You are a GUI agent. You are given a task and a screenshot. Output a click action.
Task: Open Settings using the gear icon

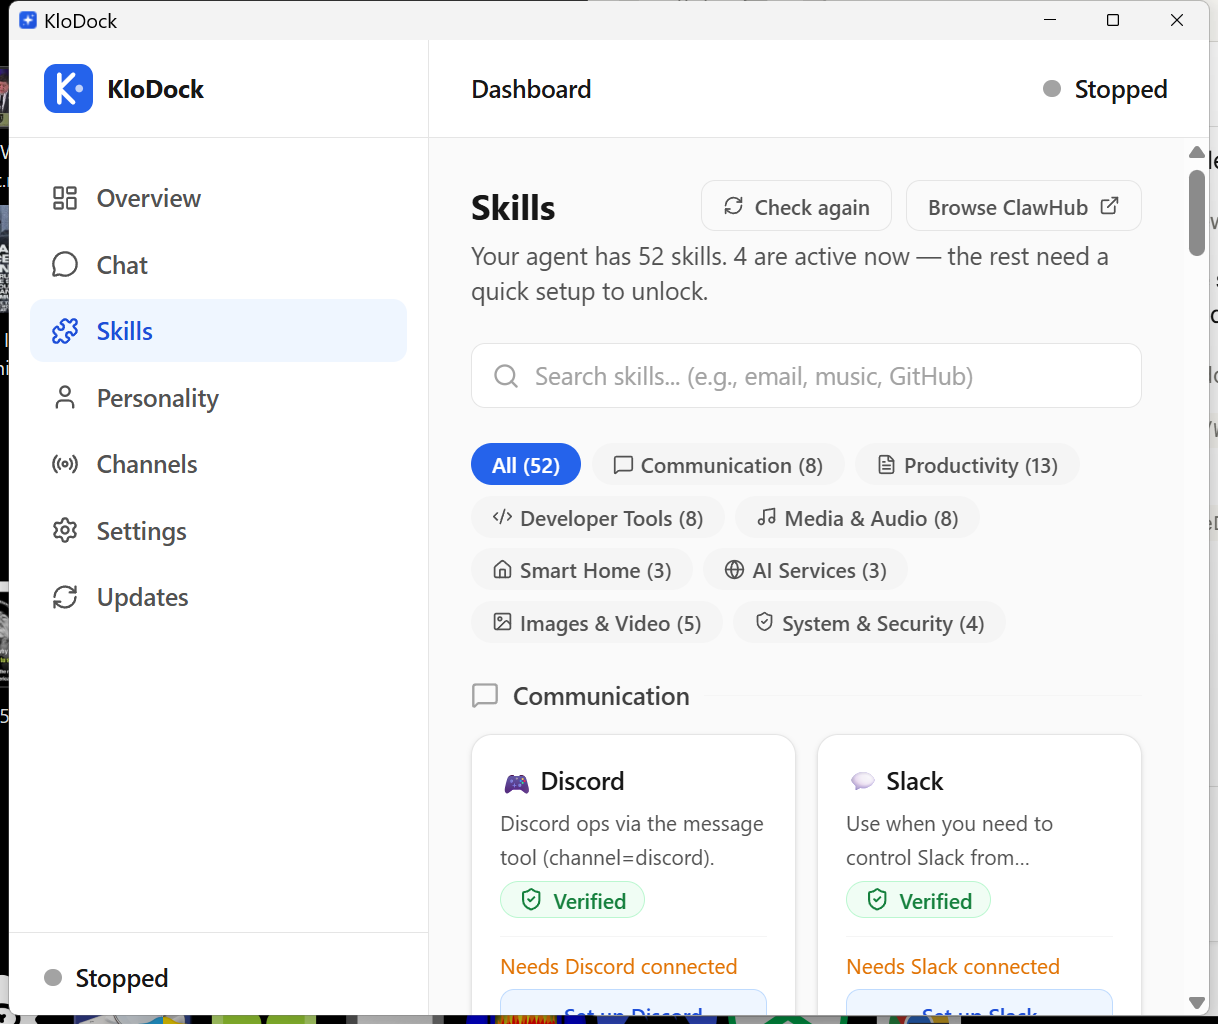click(64, 531)
